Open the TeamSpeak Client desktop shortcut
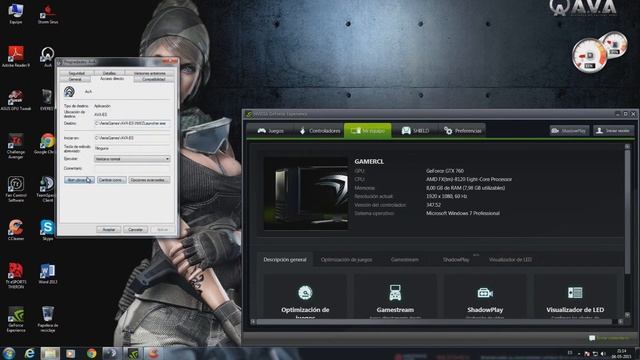The width and height of the screenshot is (640, 360). click(x=47, y=189)
